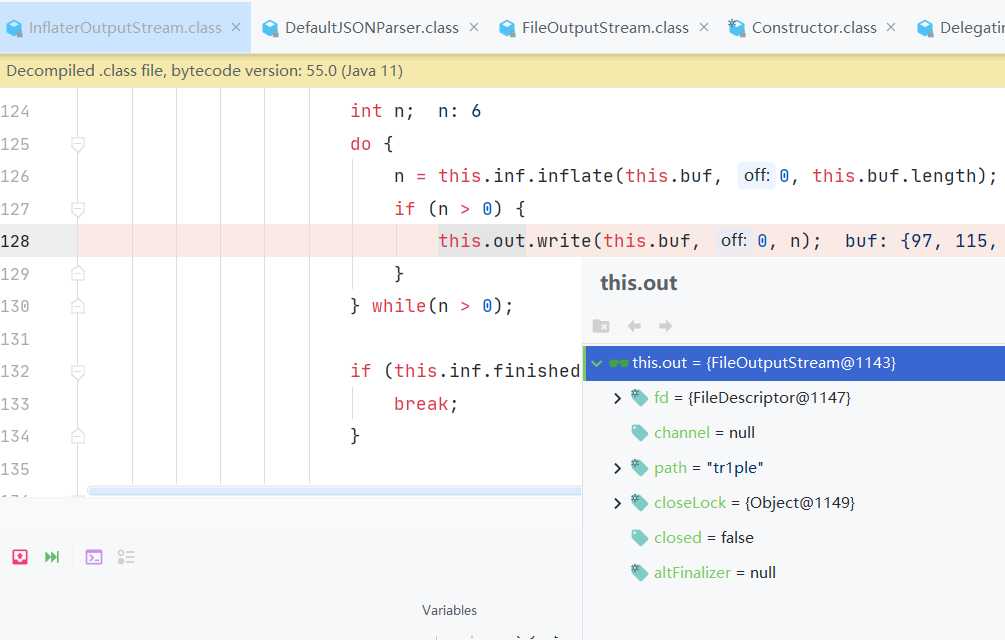Navigate forward in the this.out popup

(x=665, y=326)
